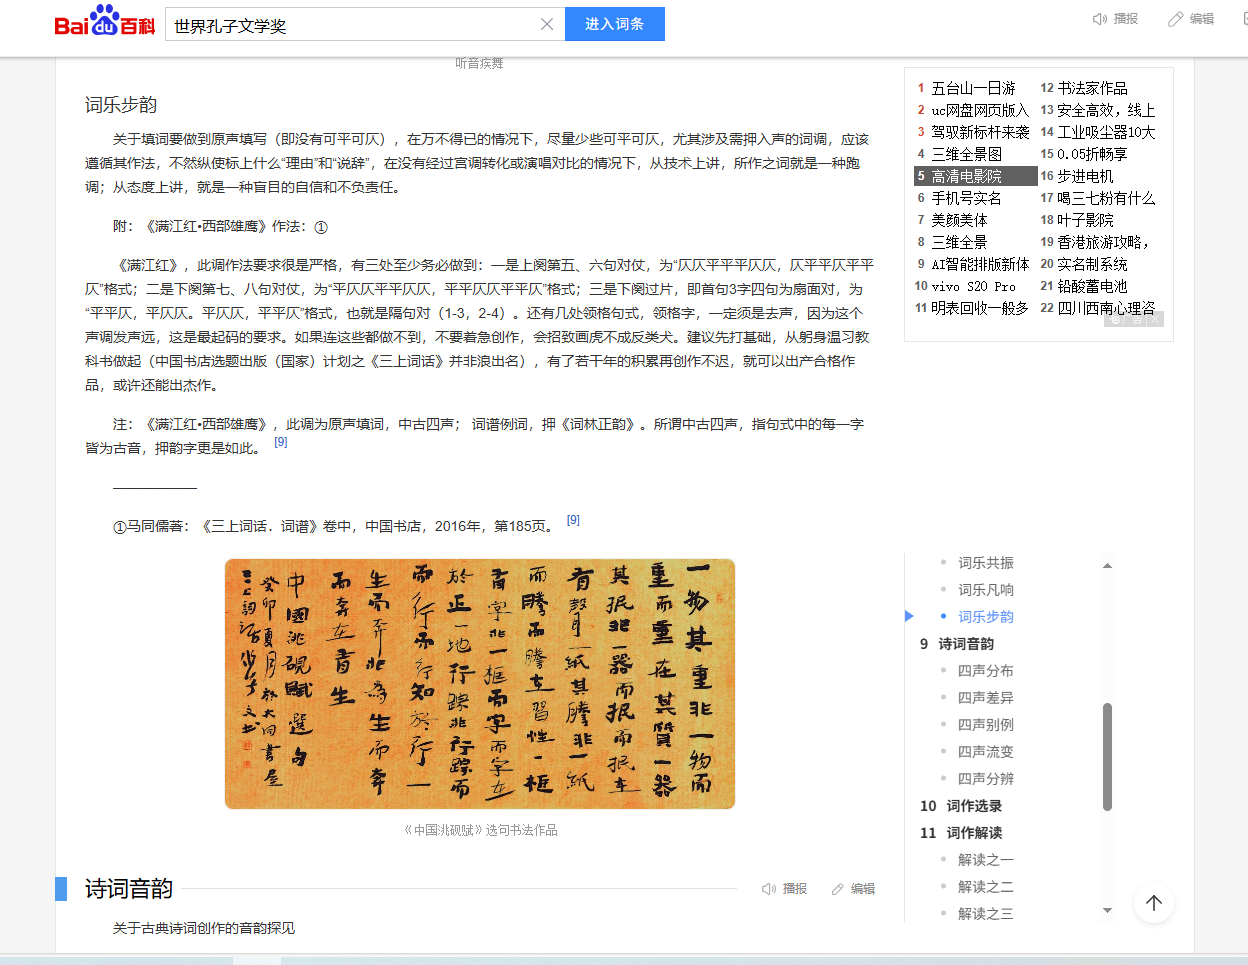The height and width of the screenshot is (965, 1248).
Task: Click the blue current-section triangle marker
Action: [909, 616]
